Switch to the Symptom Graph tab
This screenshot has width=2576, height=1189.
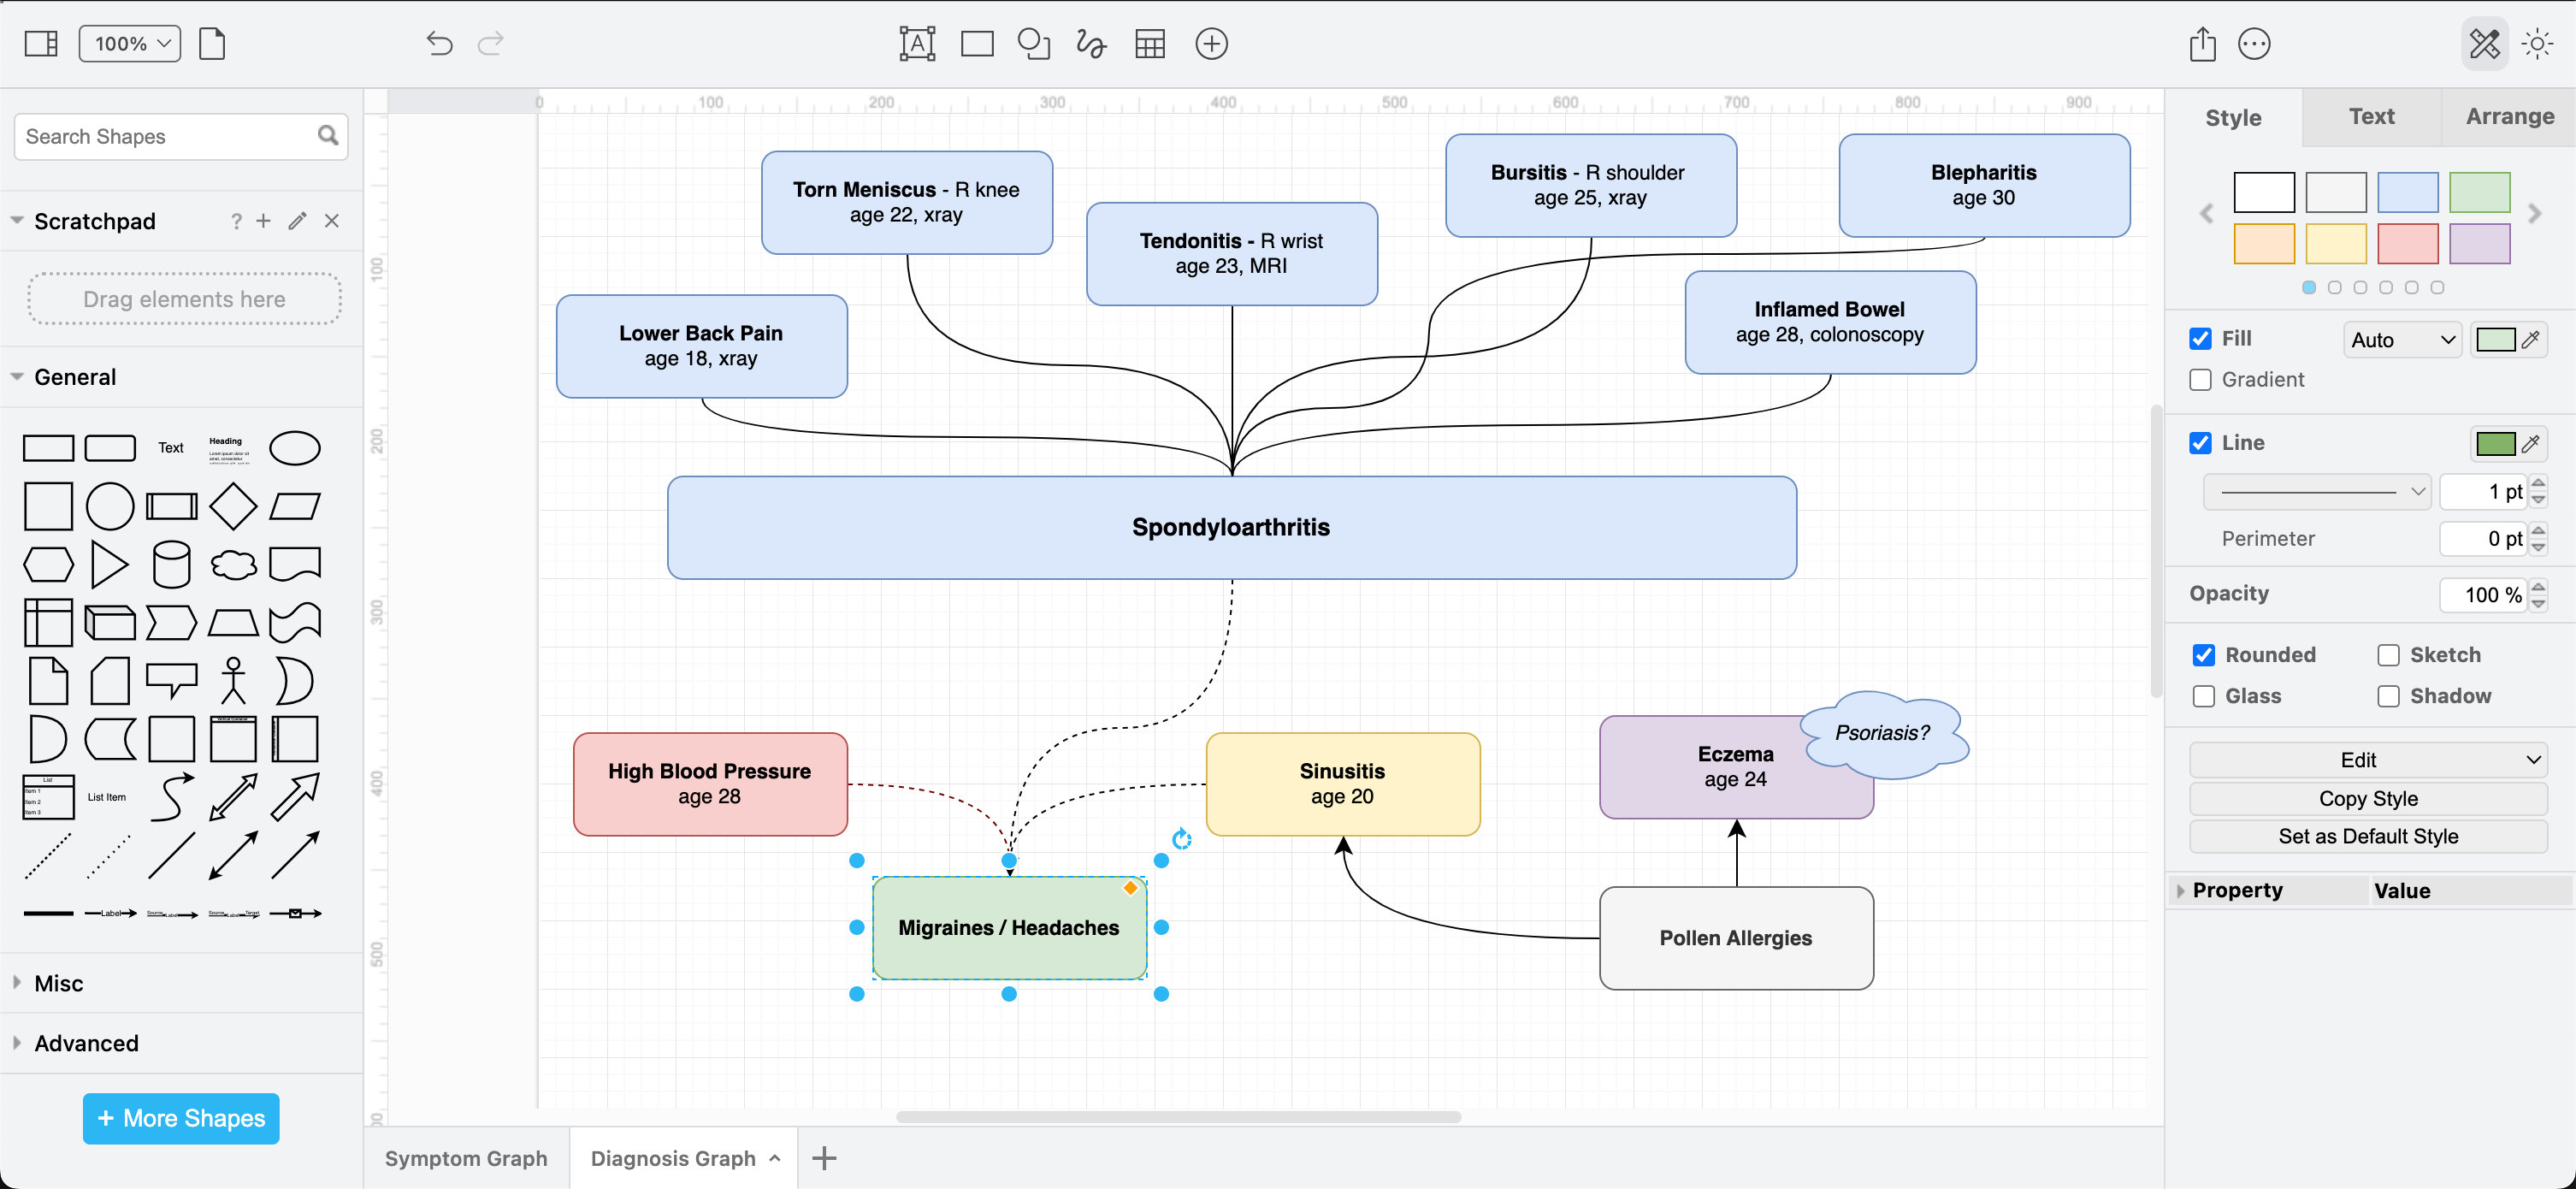pyautogui.click(x=467, y=1158)
